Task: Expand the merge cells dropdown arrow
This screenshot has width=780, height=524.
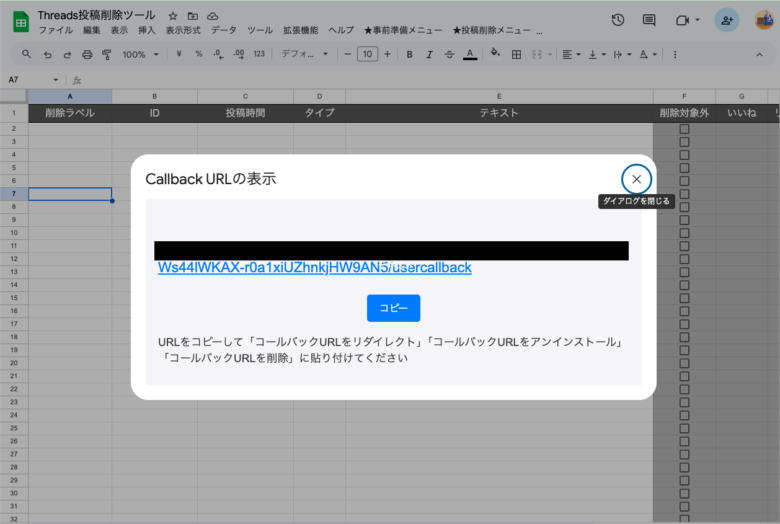Action: coord(550,54)
